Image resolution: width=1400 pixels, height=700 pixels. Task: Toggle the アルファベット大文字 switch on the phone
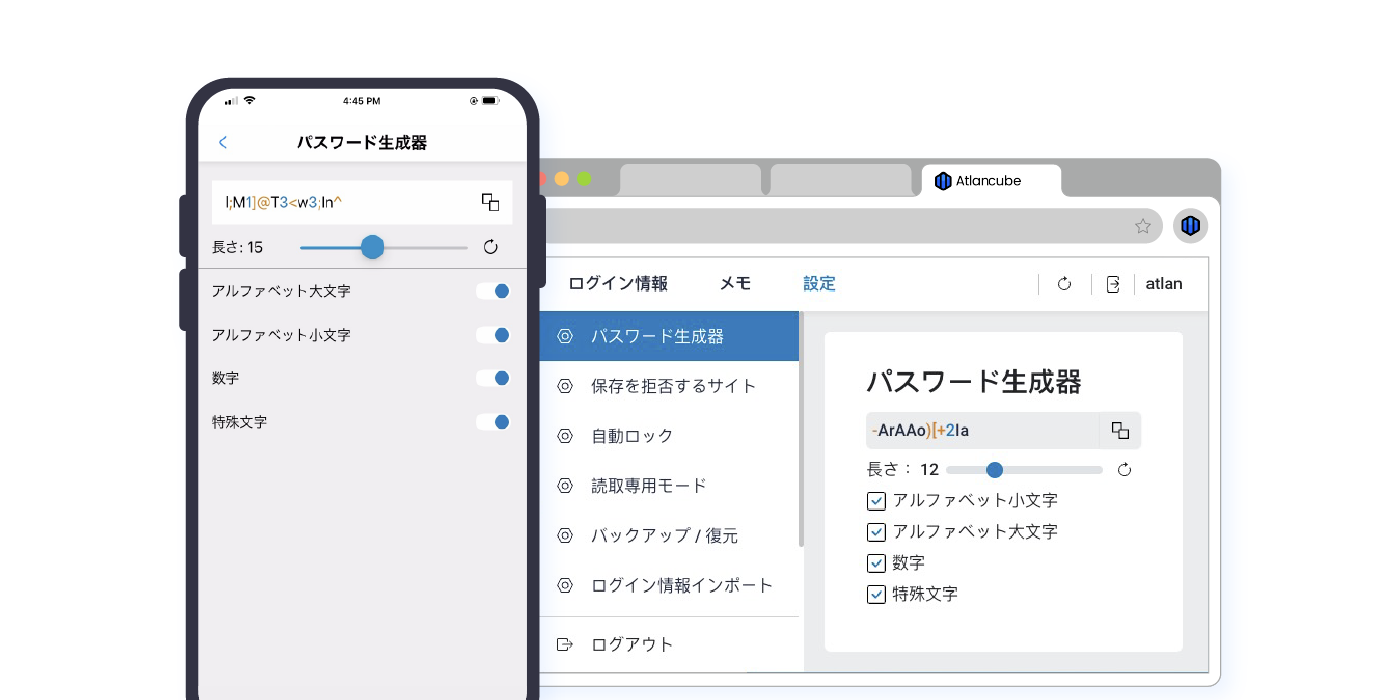493,291
